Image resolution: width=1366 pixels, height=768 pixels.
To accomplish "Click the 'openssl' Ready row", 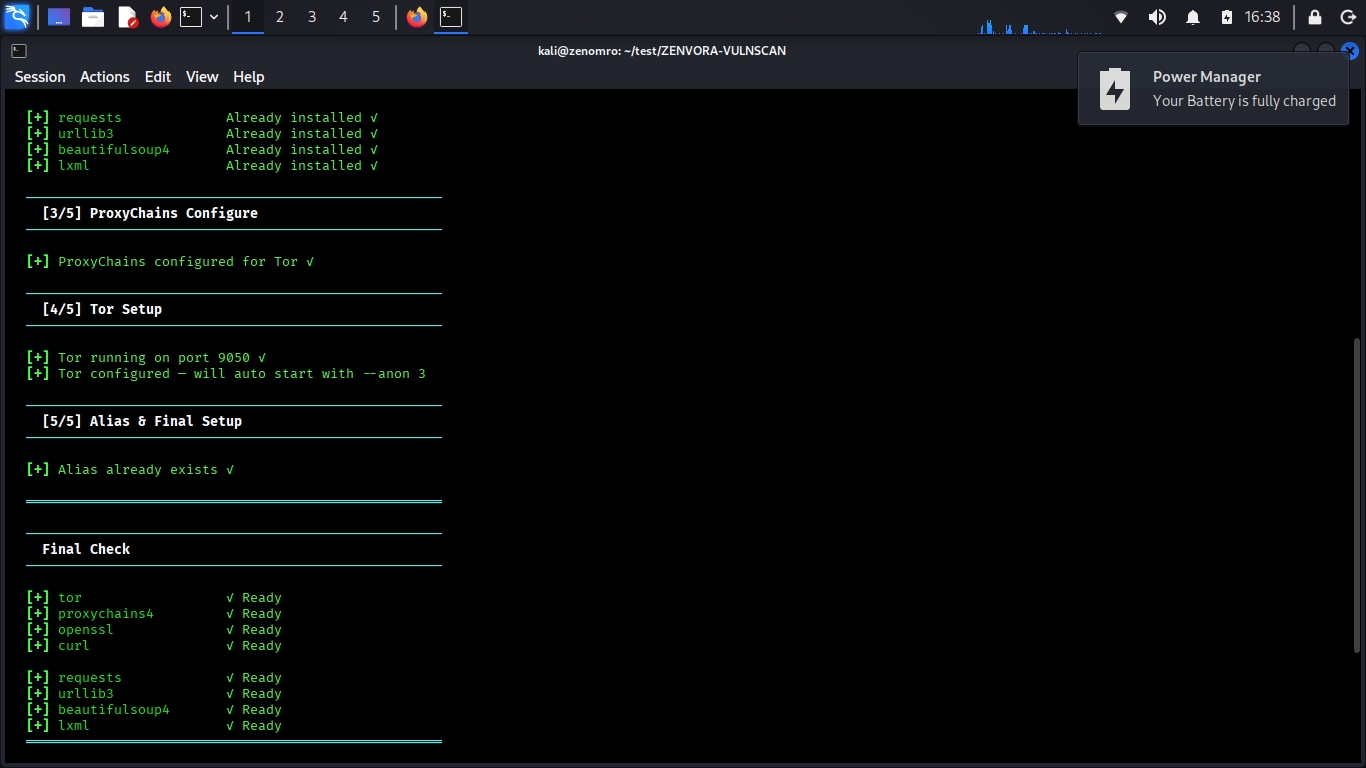I will point(154,629).
